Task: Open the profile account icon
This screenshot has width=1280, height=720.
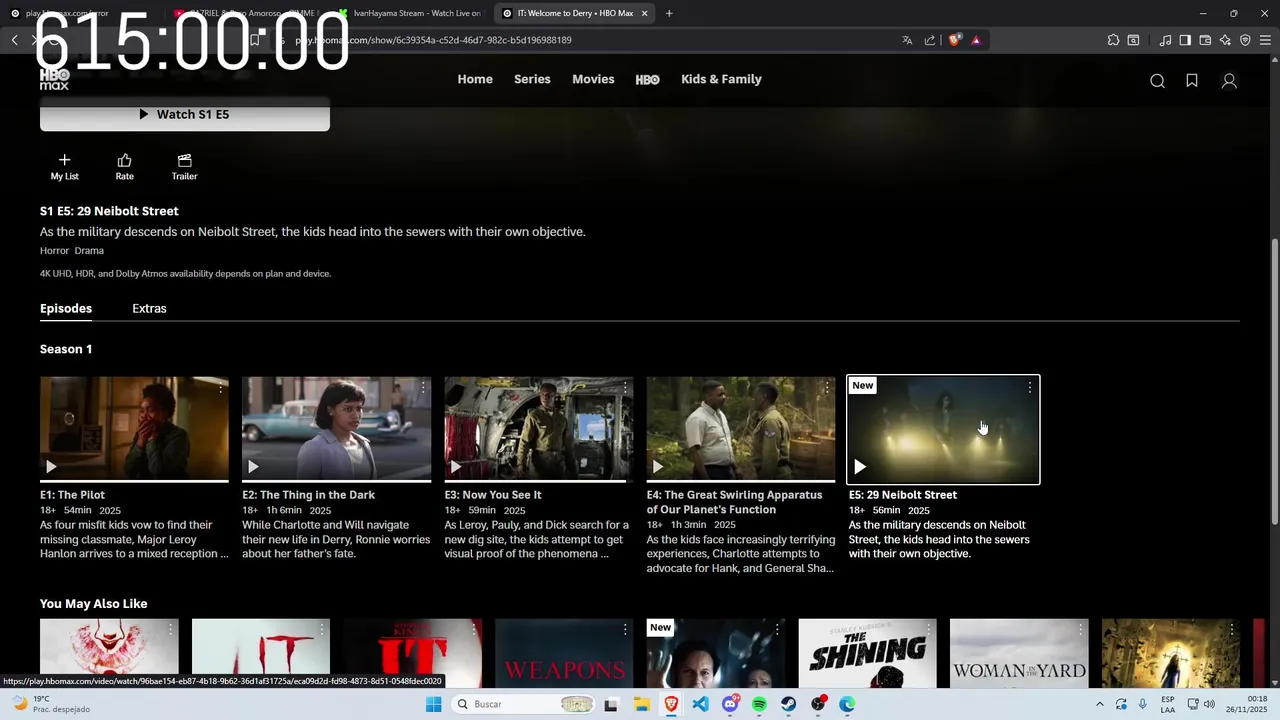Action: [x=1229, y=81]
